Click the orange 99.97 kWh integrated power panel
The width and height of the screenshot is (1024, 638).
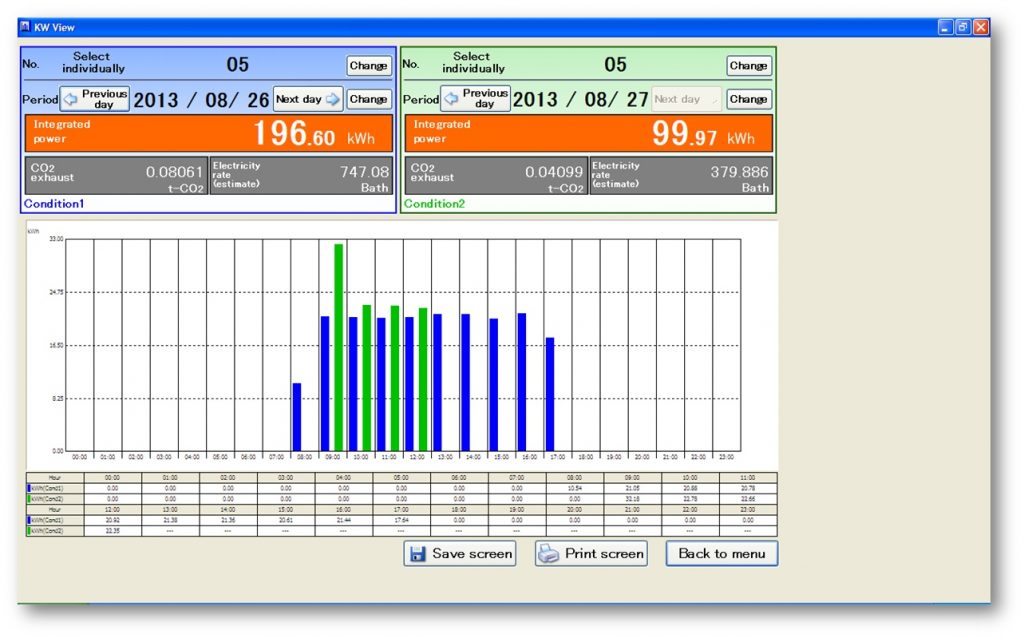[x=588, y=133]
